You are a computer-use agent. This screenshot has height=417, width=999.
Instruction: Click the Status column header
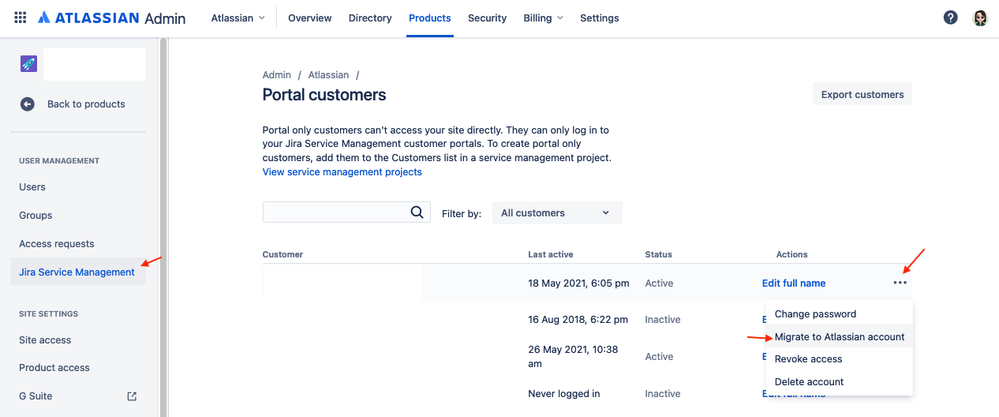pyautogui.click(x=658, y=255)
